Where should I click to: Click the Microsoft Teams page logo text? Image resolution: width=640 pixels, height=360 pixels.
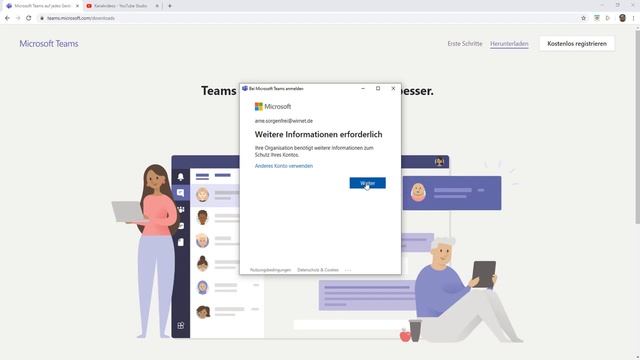pos(49,44)
